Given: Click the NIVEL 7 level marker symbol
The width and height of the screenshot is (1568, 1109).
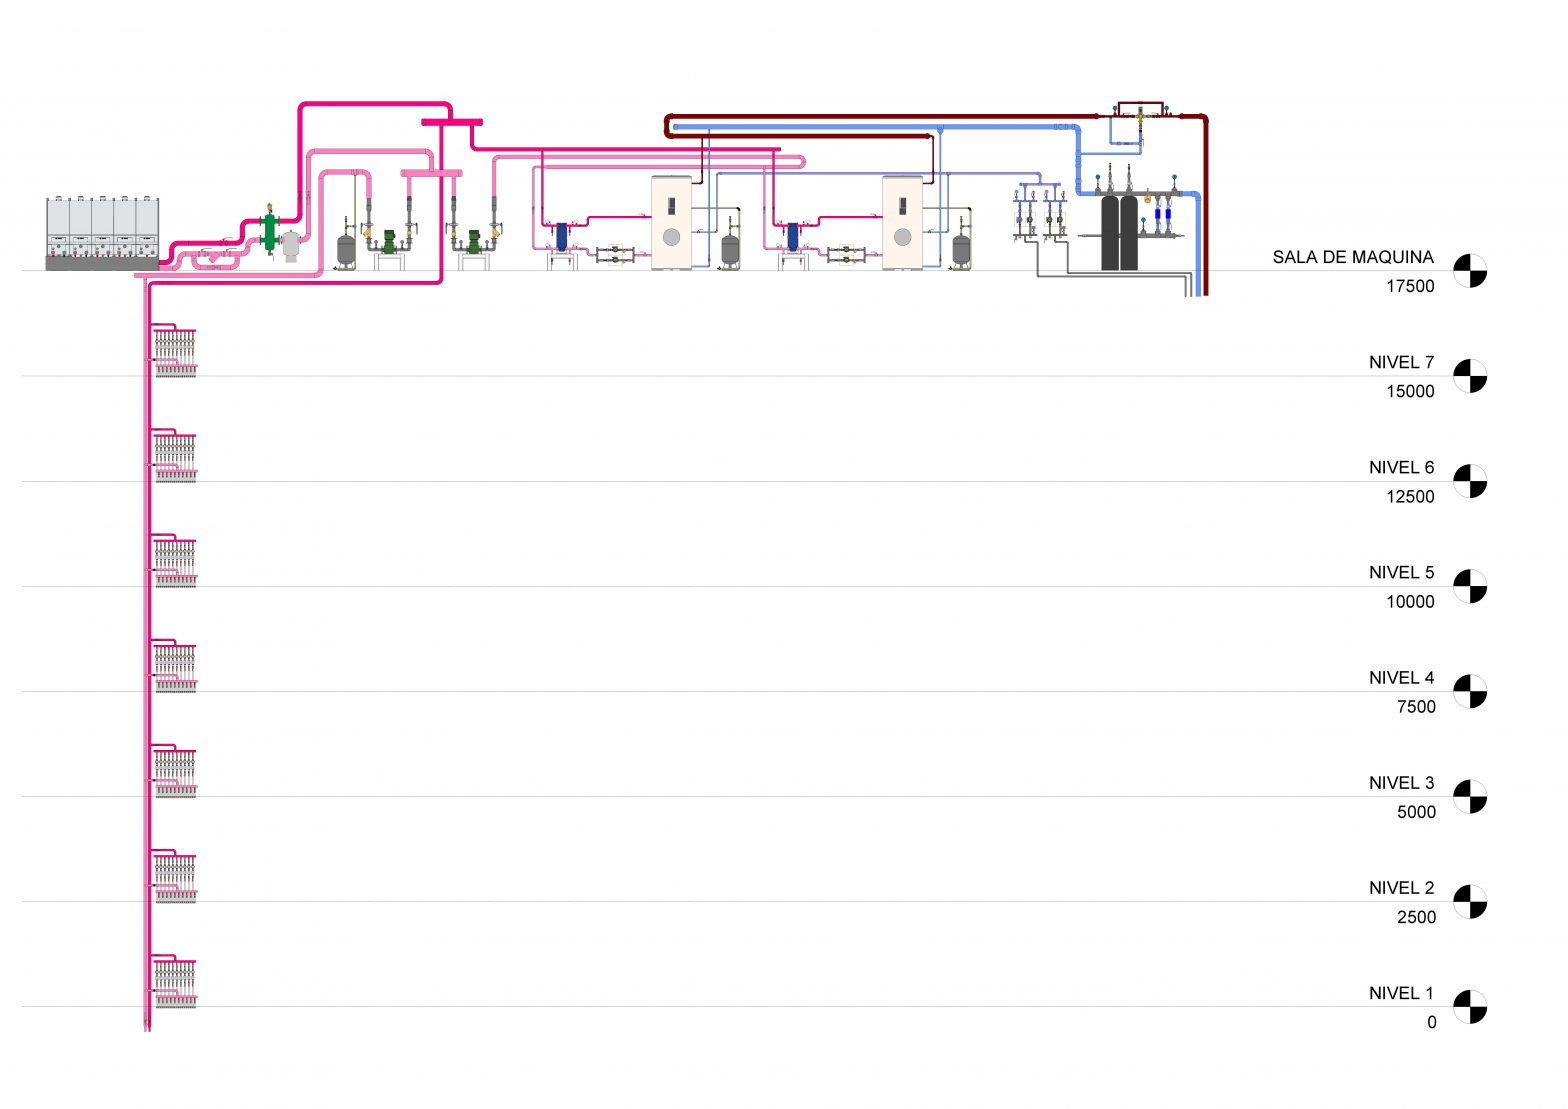Looking at the screenshot, I should coord(1469,376).
